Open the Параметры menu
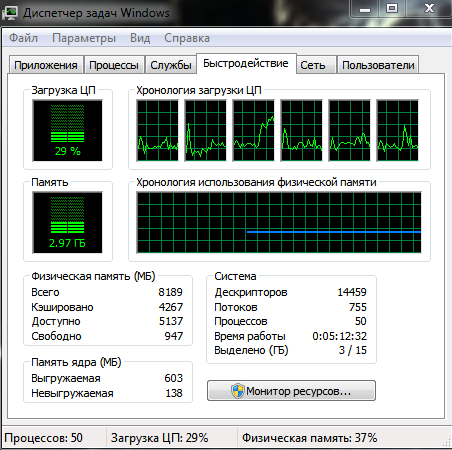 point(84,38)
